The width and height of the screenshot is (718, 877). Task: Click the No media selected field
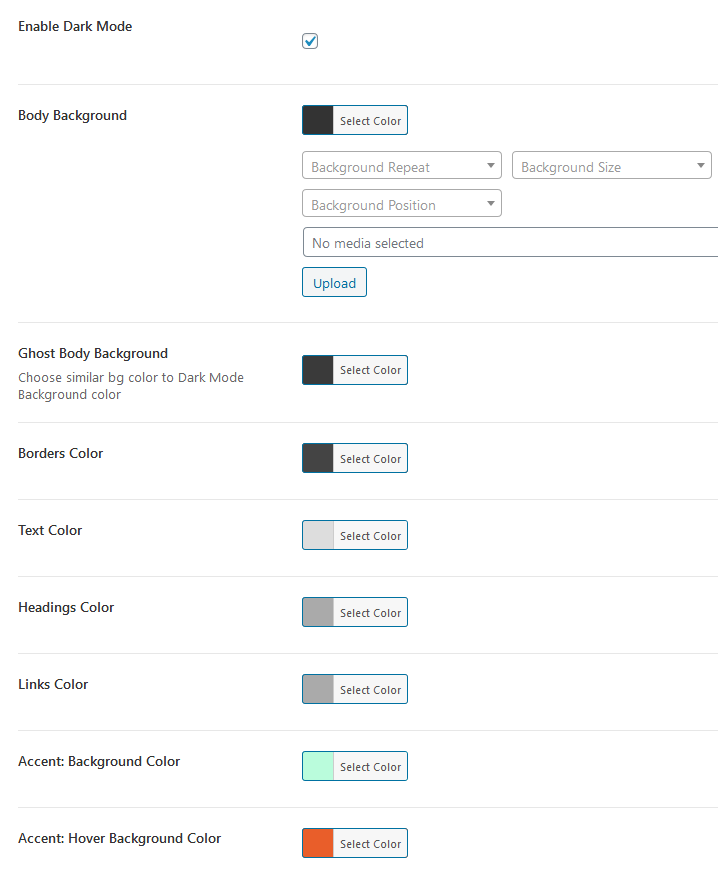510,243
